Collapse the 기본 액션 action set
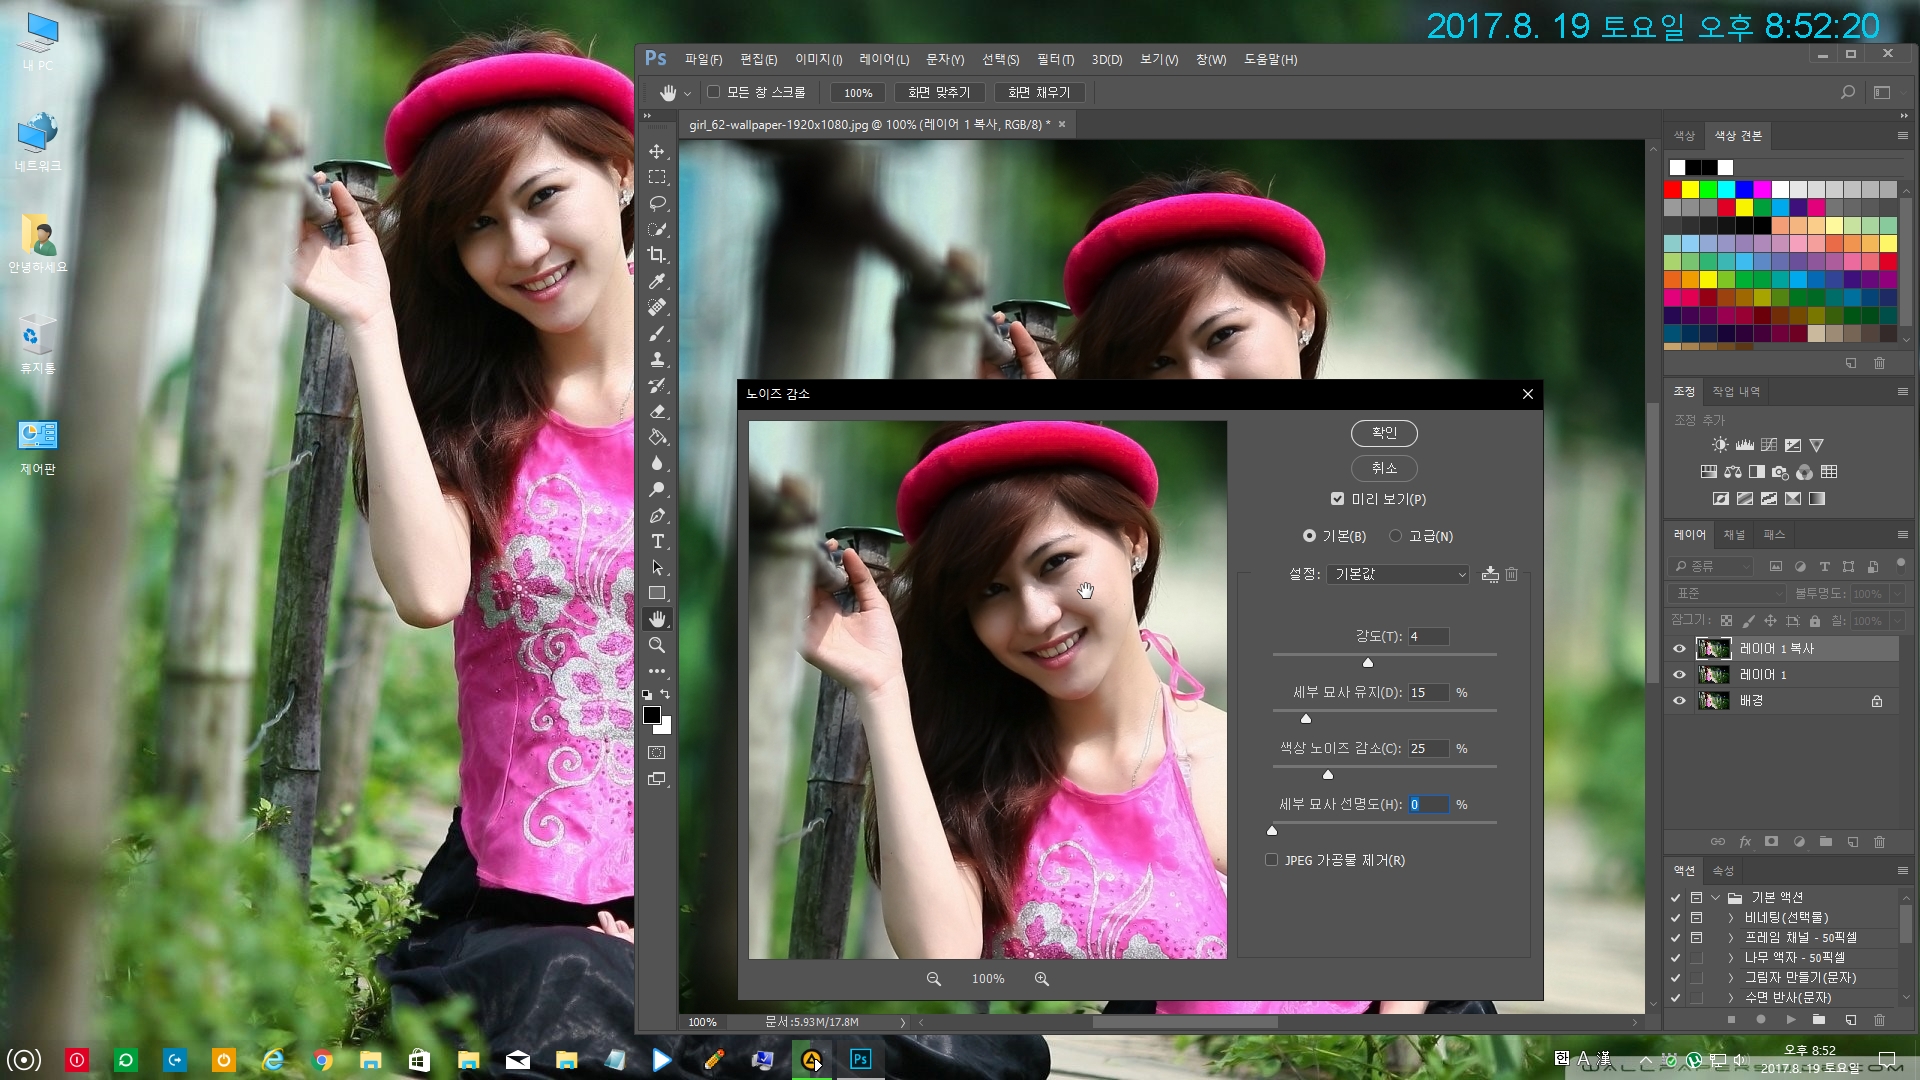The image size is (1920, 1080). click(1715, 897)
